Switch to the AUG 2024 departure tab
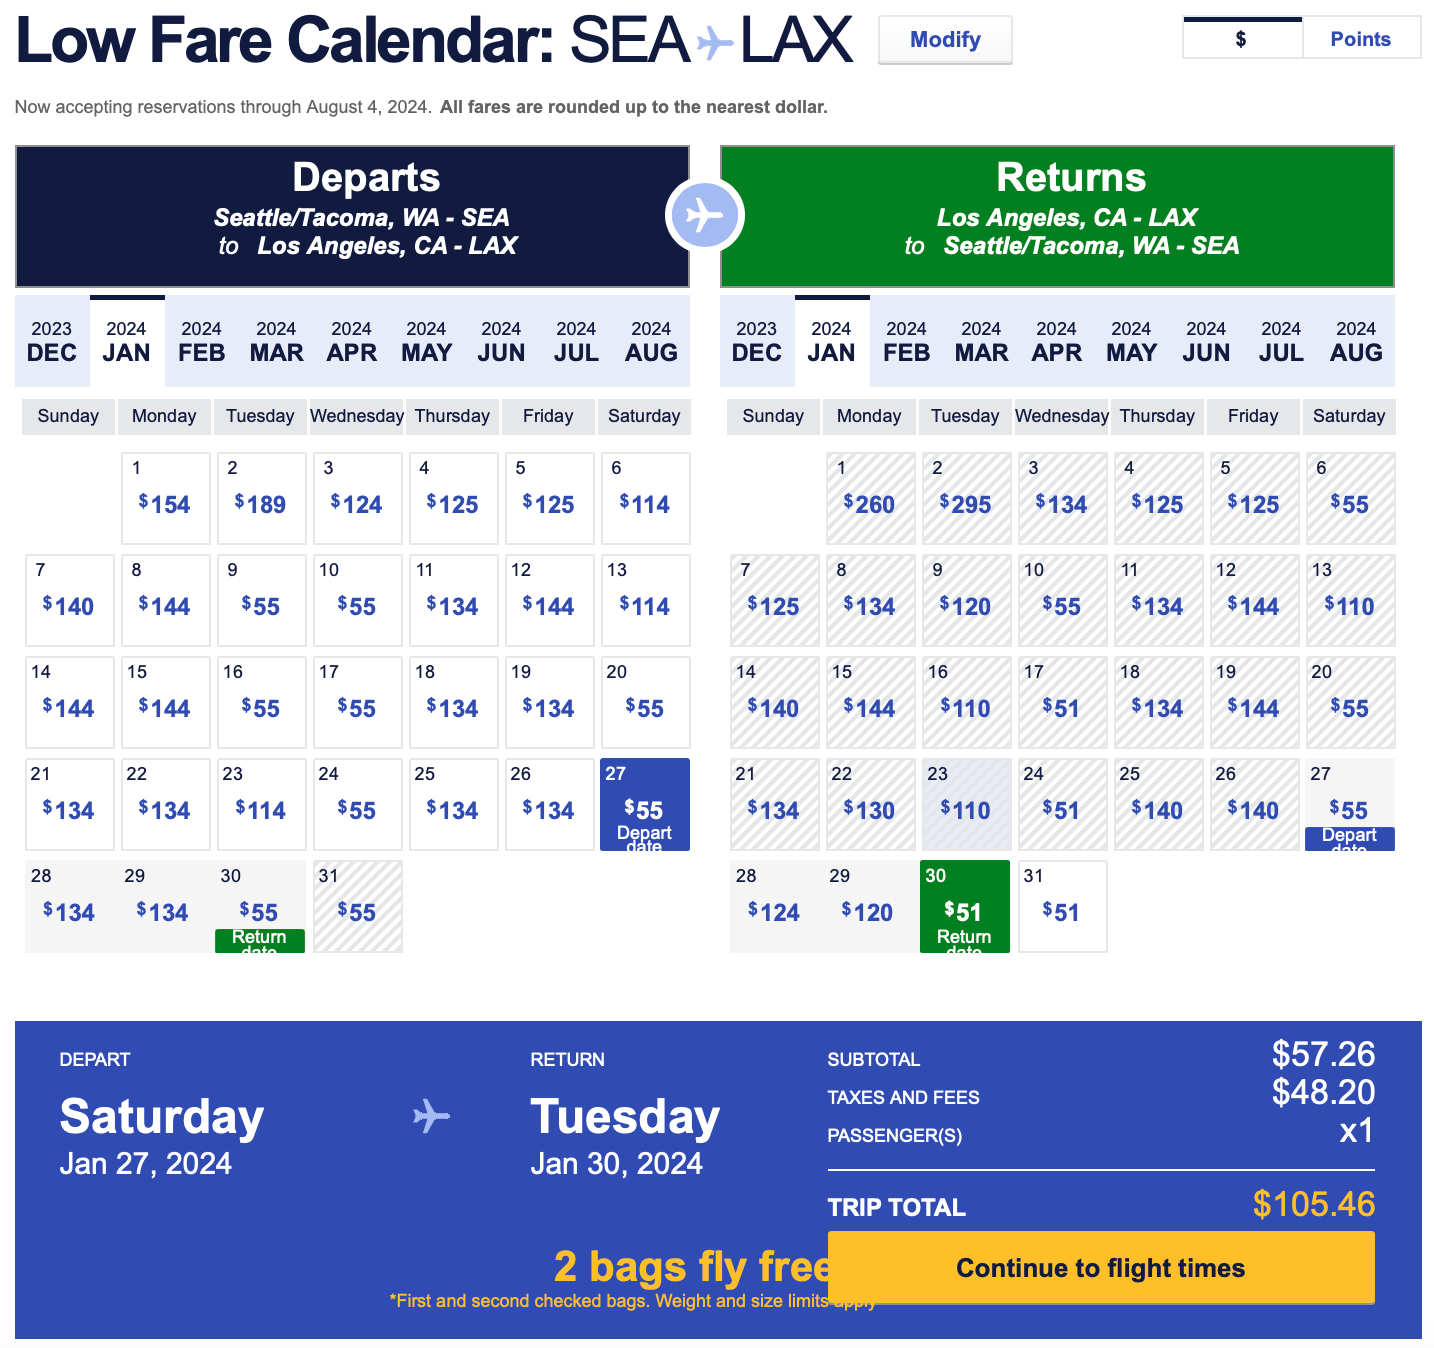The image size is (1434, 1348). point(651,342)
